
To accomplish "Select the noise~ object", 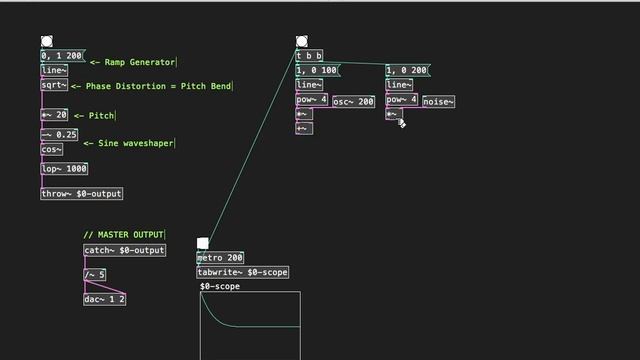I will [x=438, y=102].
